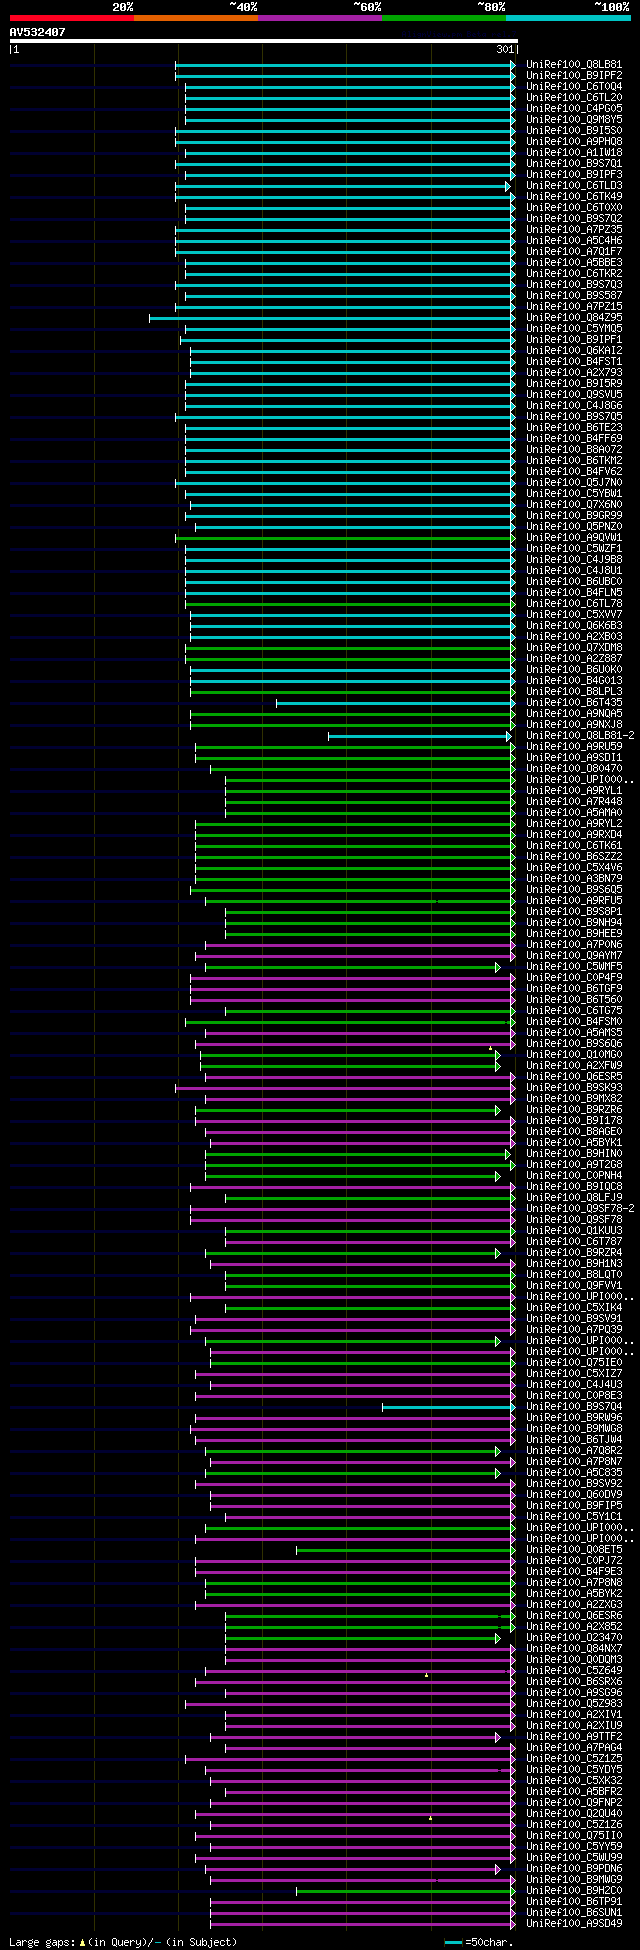The image size is (640, 1950).
Task: Click the UniRef100_Q6KAI2 label
Action: coord(574,350)
